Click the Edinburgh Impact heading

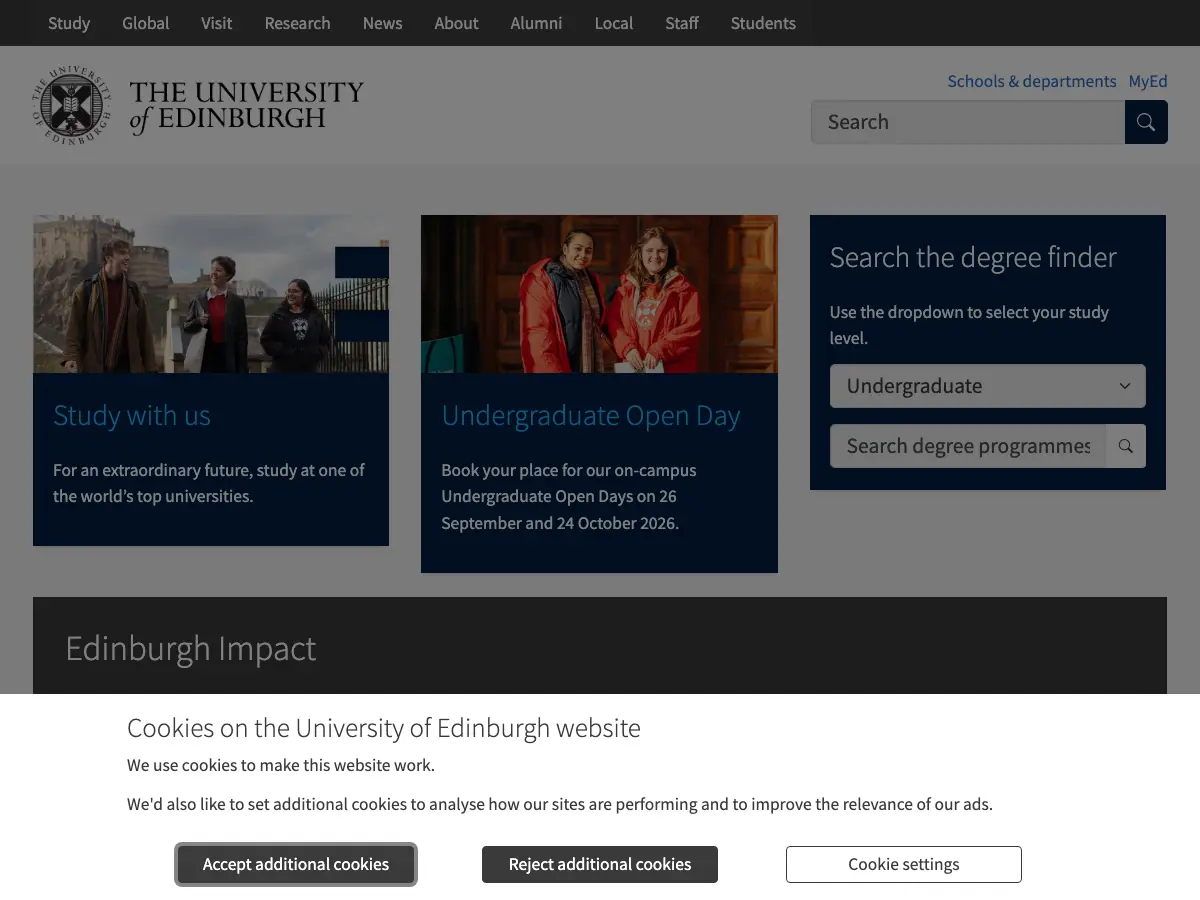pyautogui.click(x=190, y=648)
